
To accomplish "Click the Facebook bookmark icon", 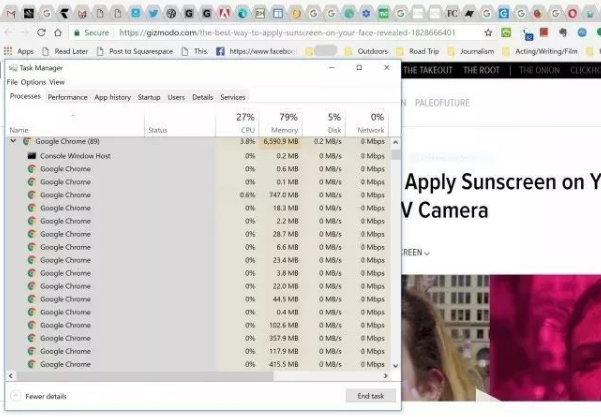I will pos(220,50).
